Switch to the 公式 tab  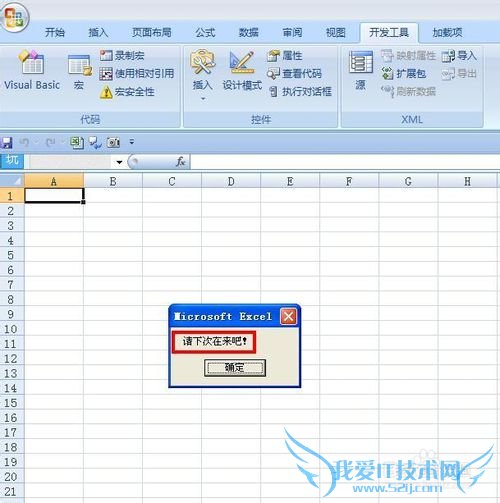(205, 32)
